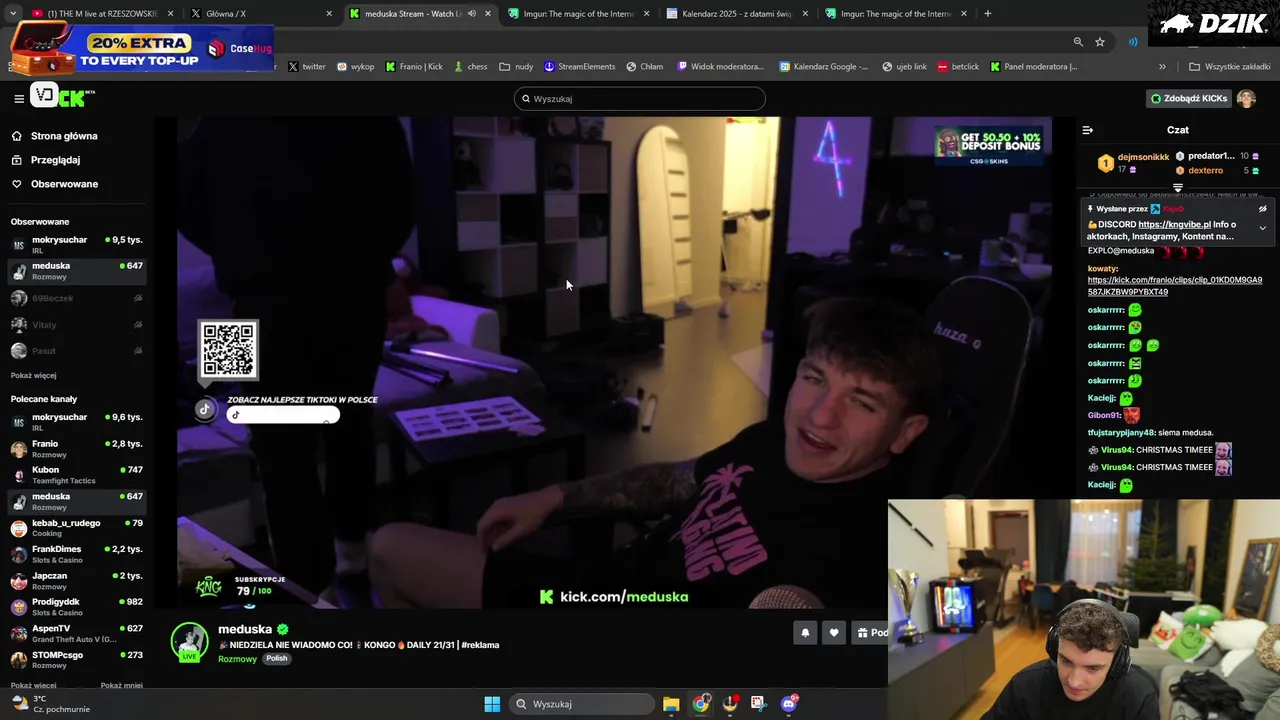Open recommended channel kebab_u_rudego
Image resolution: width=1280 pixels, height=720 pixels.
click(x=76, y=528)
